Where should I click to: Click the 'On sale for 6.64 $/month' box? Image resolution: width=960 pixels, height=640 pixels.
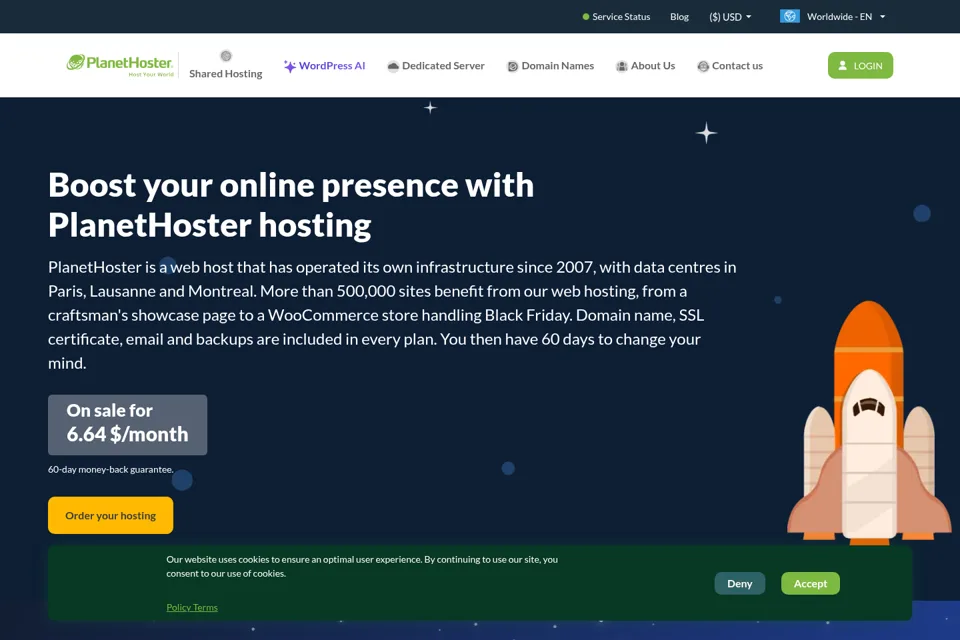(x=127, y=424)
